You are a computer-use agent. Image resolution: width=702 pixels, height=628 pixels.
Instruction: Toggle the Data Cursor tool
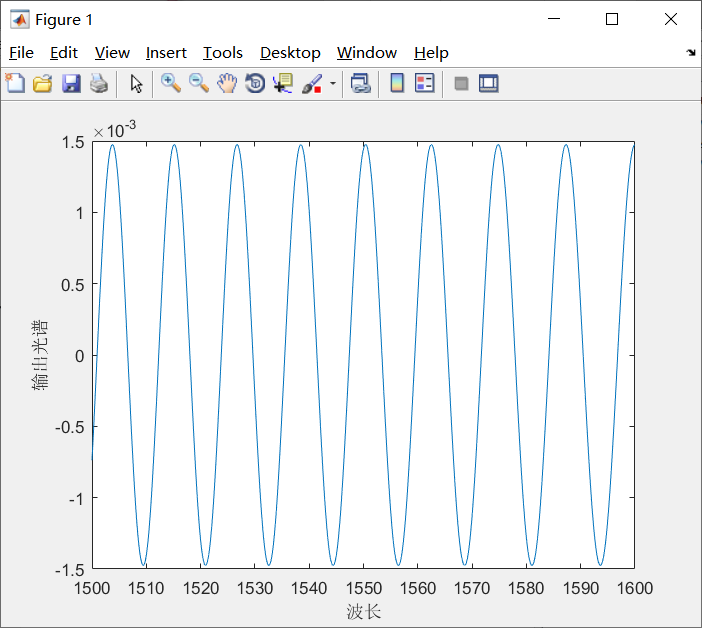click(283, 84)
